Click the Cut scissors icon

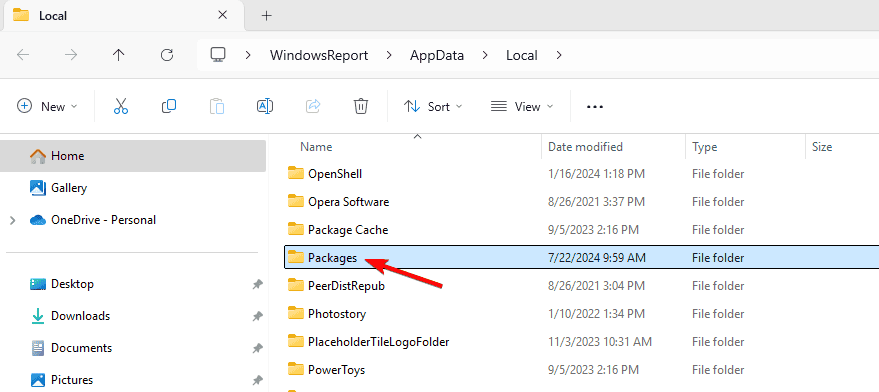pyautogui.click(x=121, y=106)
